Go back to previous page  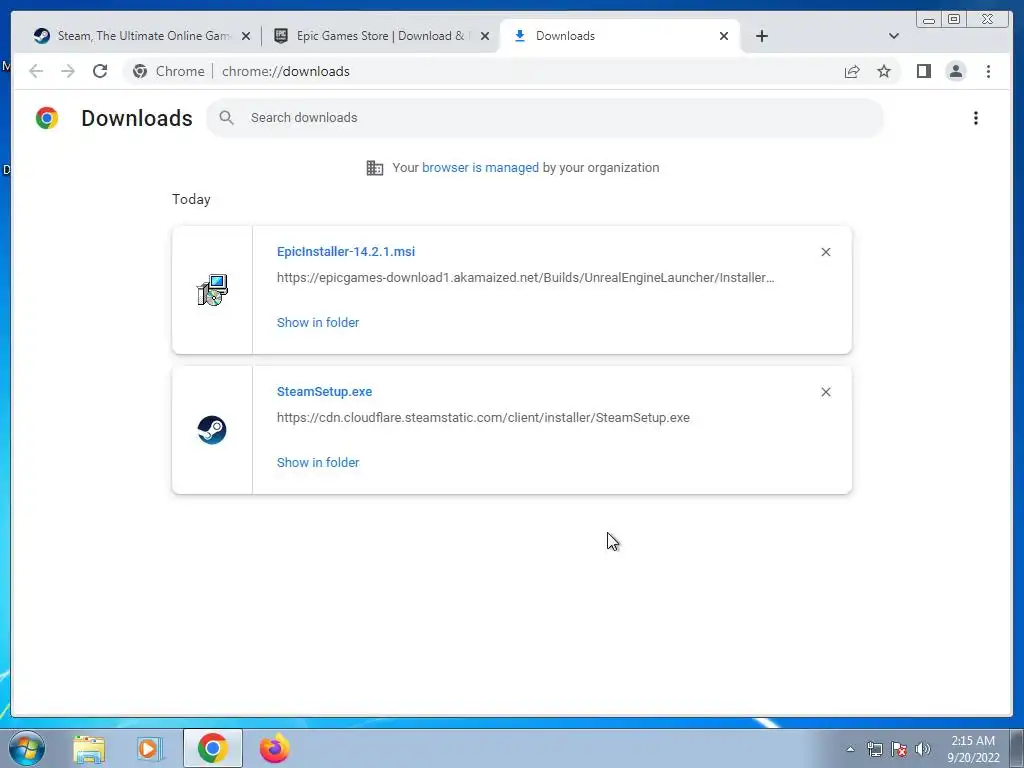coord(36,71)
